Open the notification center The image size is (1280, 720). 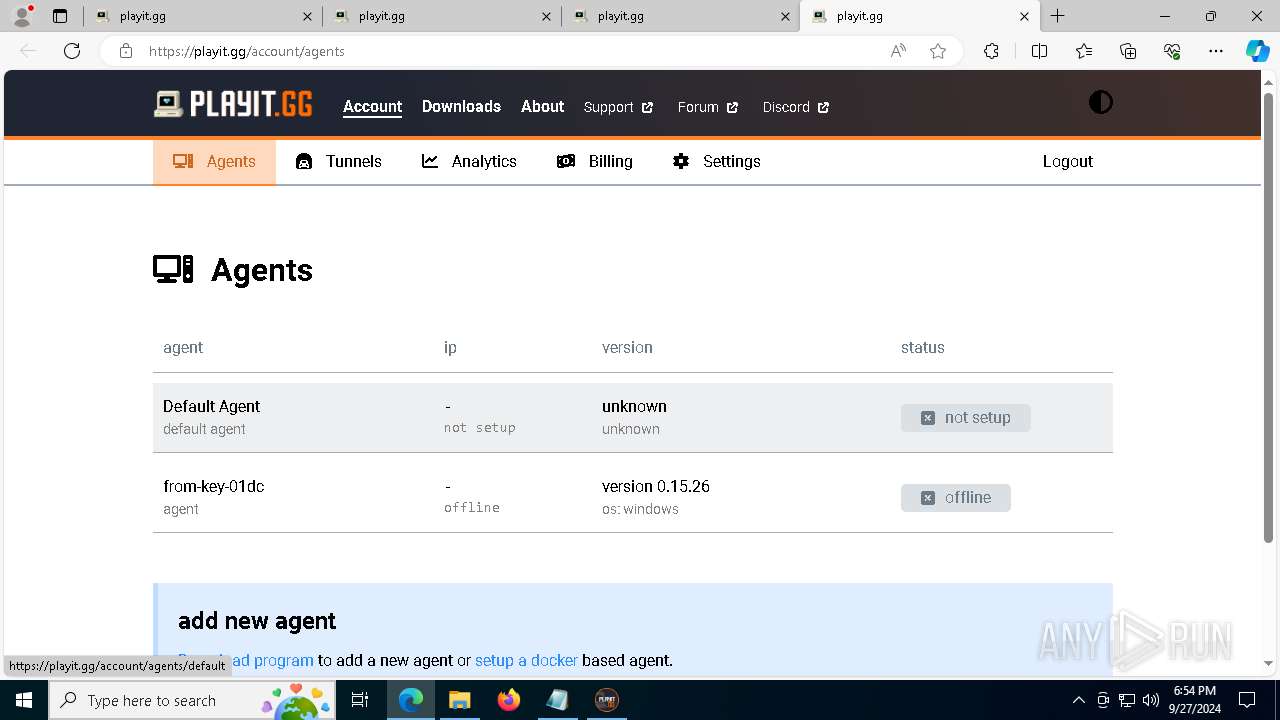[1247, 700]
